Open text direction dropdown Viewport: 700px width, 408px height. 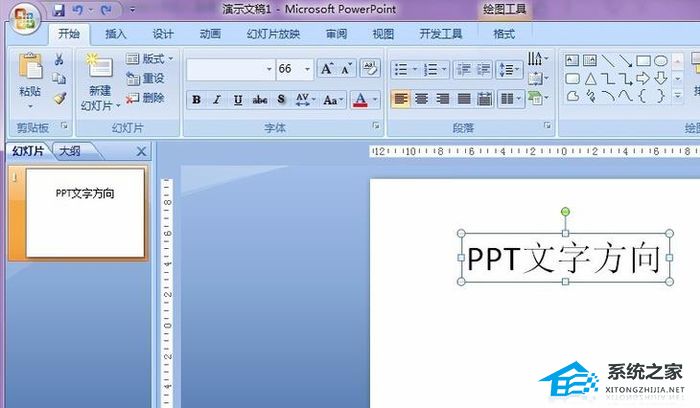tap(538, 58)
